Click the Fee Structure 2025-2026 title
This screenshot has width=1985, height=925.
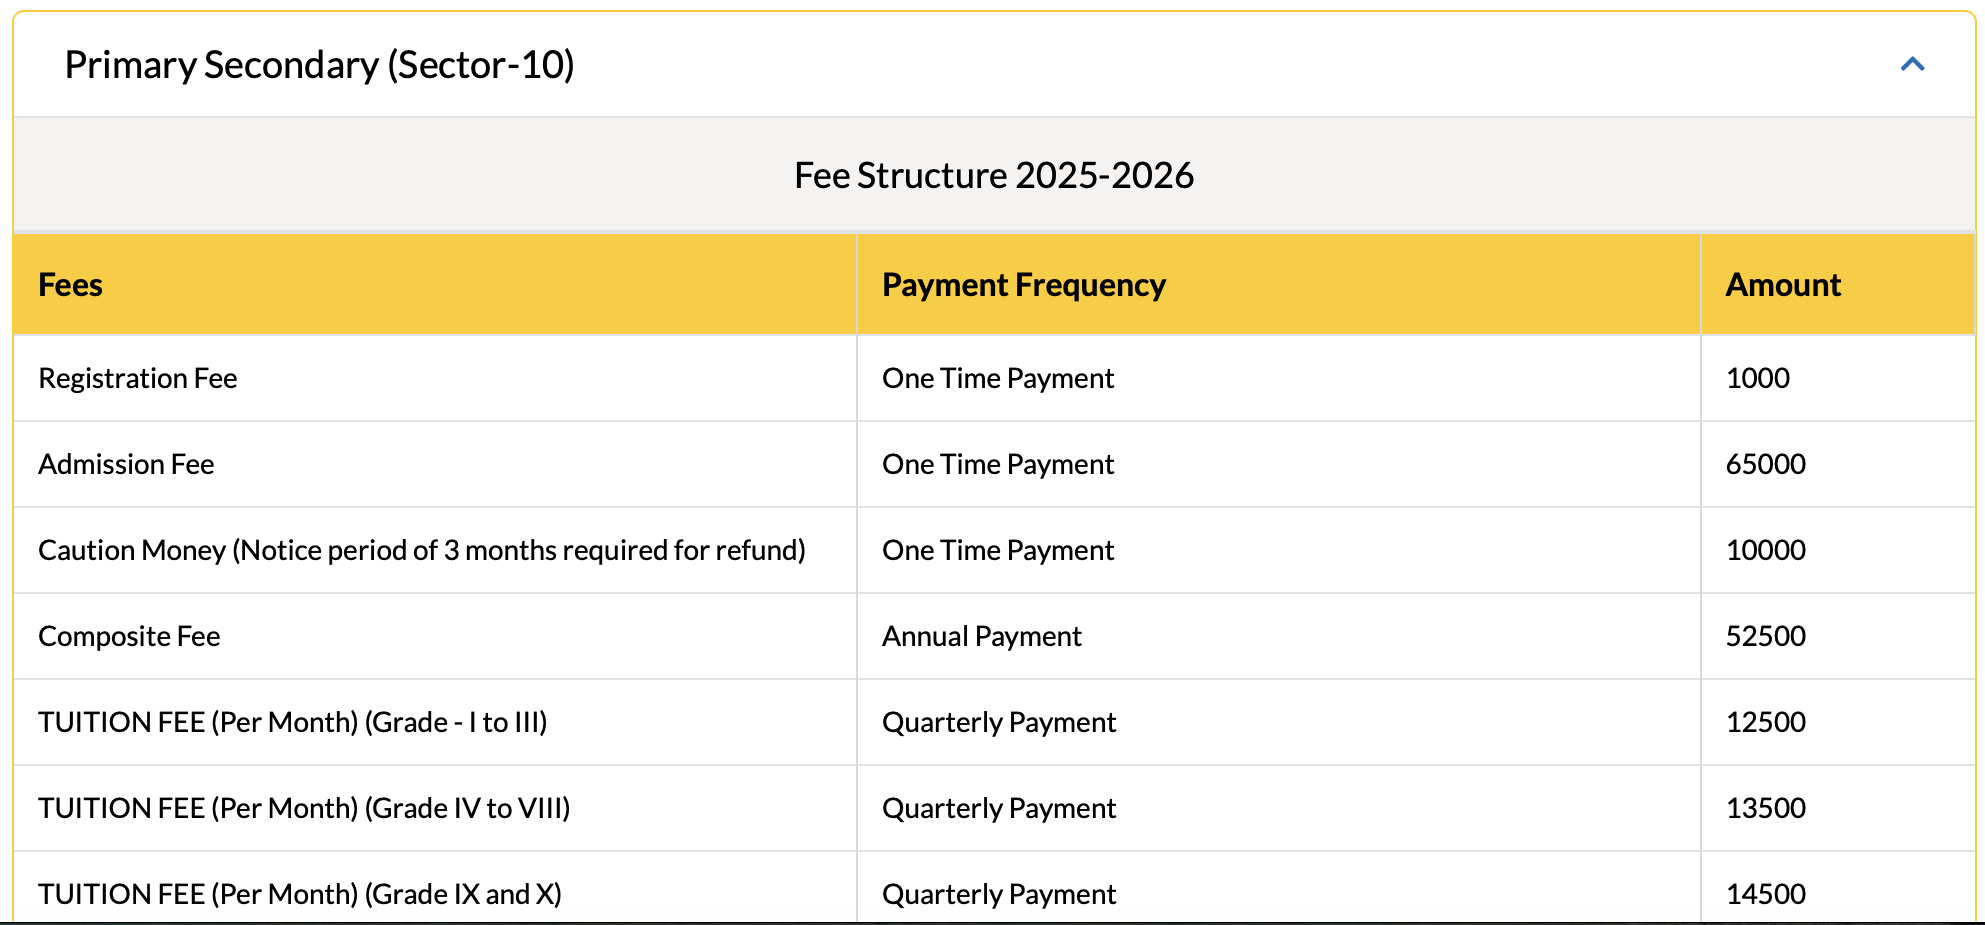(x=994, y=174)
